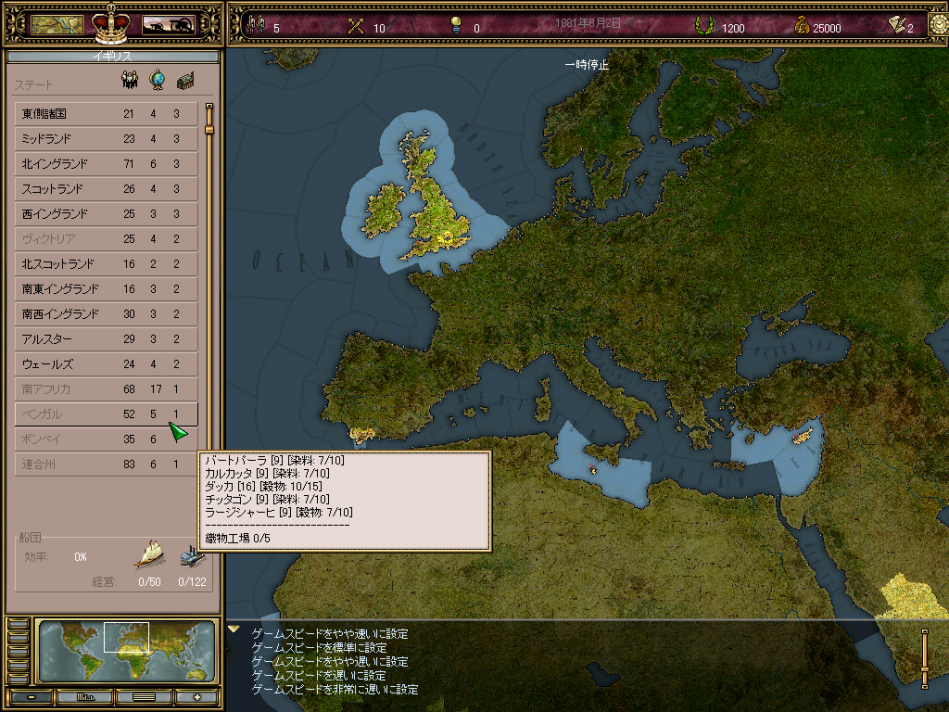
Task: Click the topmost map-mode button beside minimap
Action: tap(19, 625)
